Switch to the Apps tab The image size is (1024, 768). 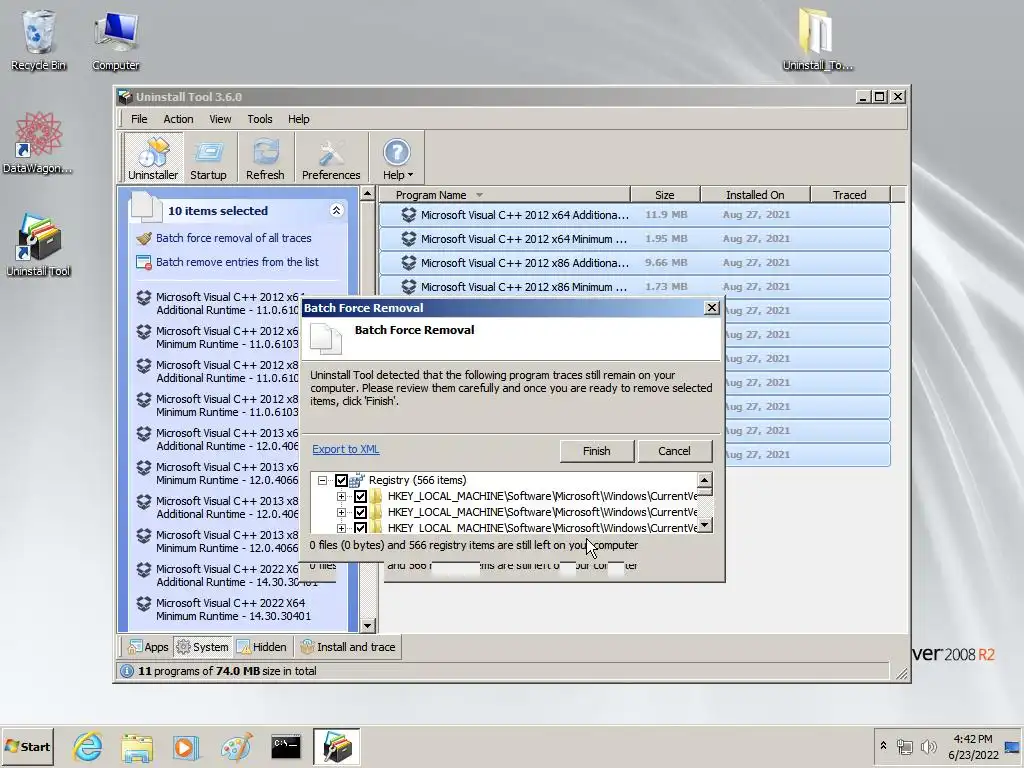[x=148, y=647]
